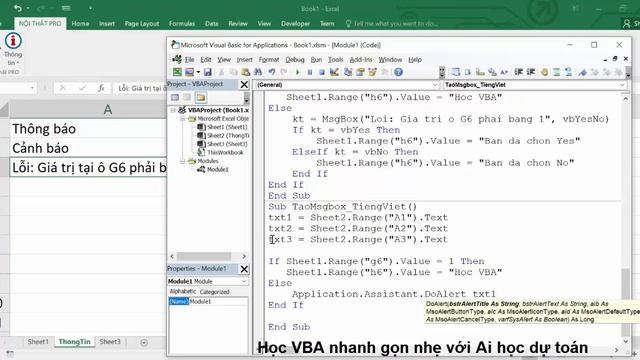Viewport: 640px width, 360px height.
Task: Select Module1 in project tree
Action: coord(213,169)
